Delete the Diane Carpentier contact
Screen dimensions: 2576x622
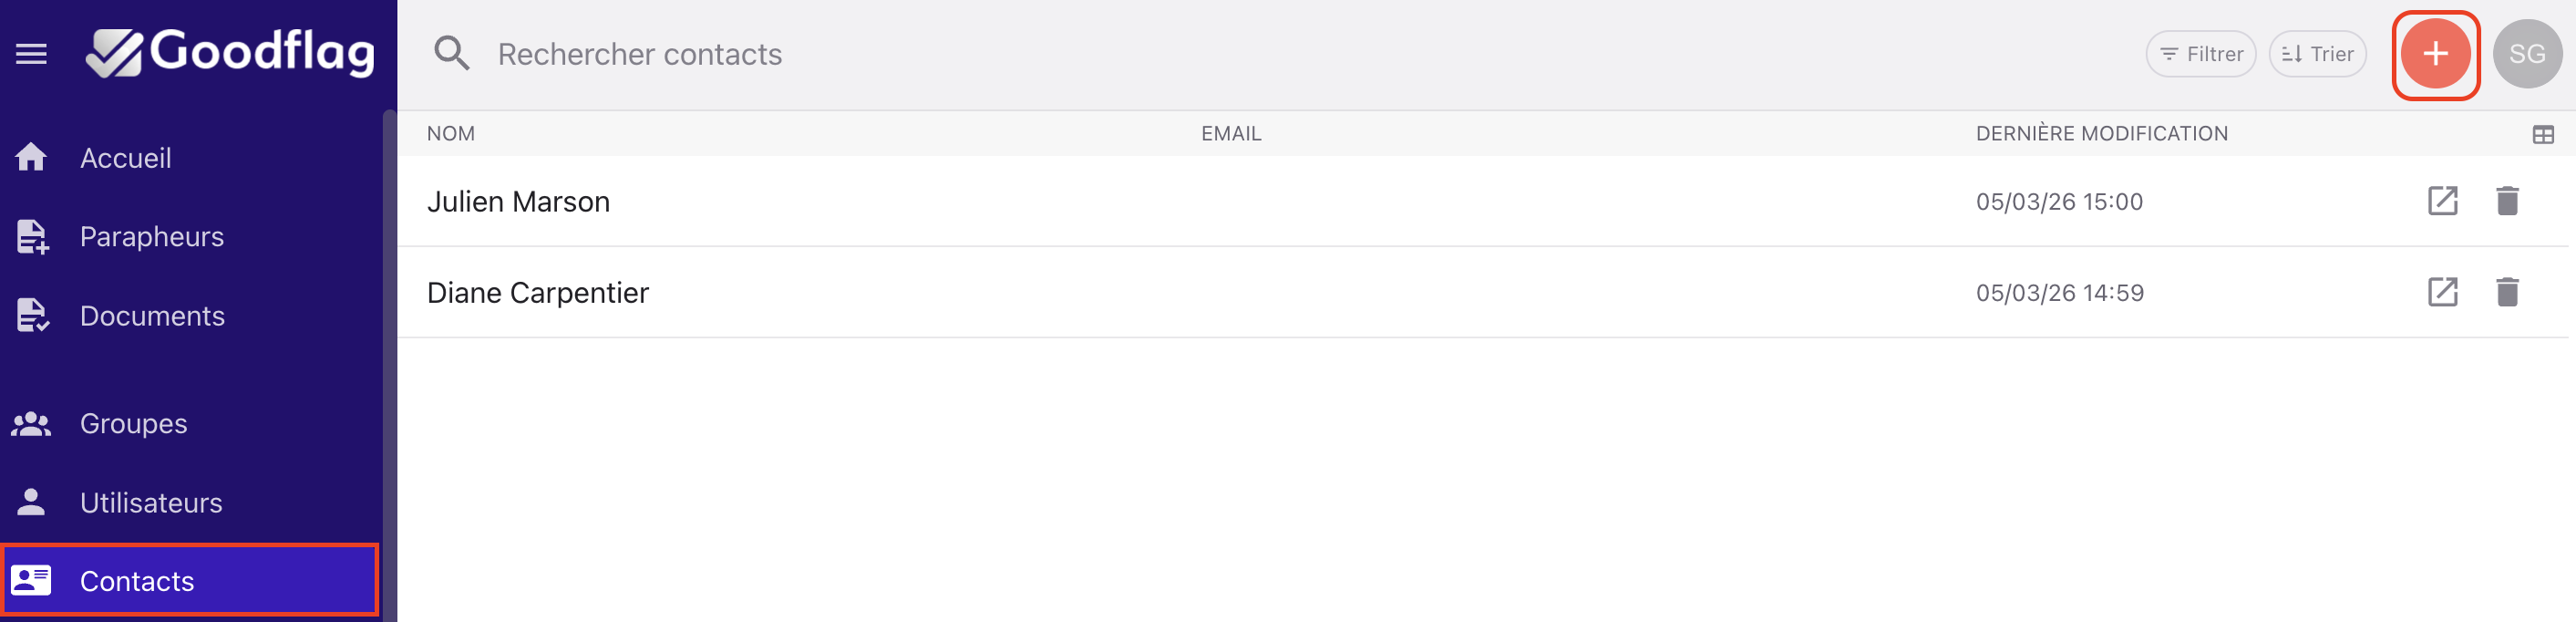pos(2507,292)
